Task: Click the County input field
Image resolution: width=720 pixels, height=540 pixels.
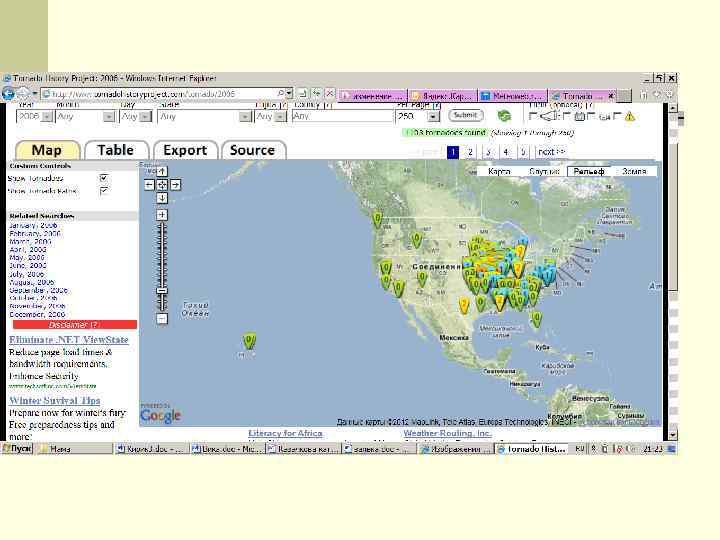Action: point(343,116)
